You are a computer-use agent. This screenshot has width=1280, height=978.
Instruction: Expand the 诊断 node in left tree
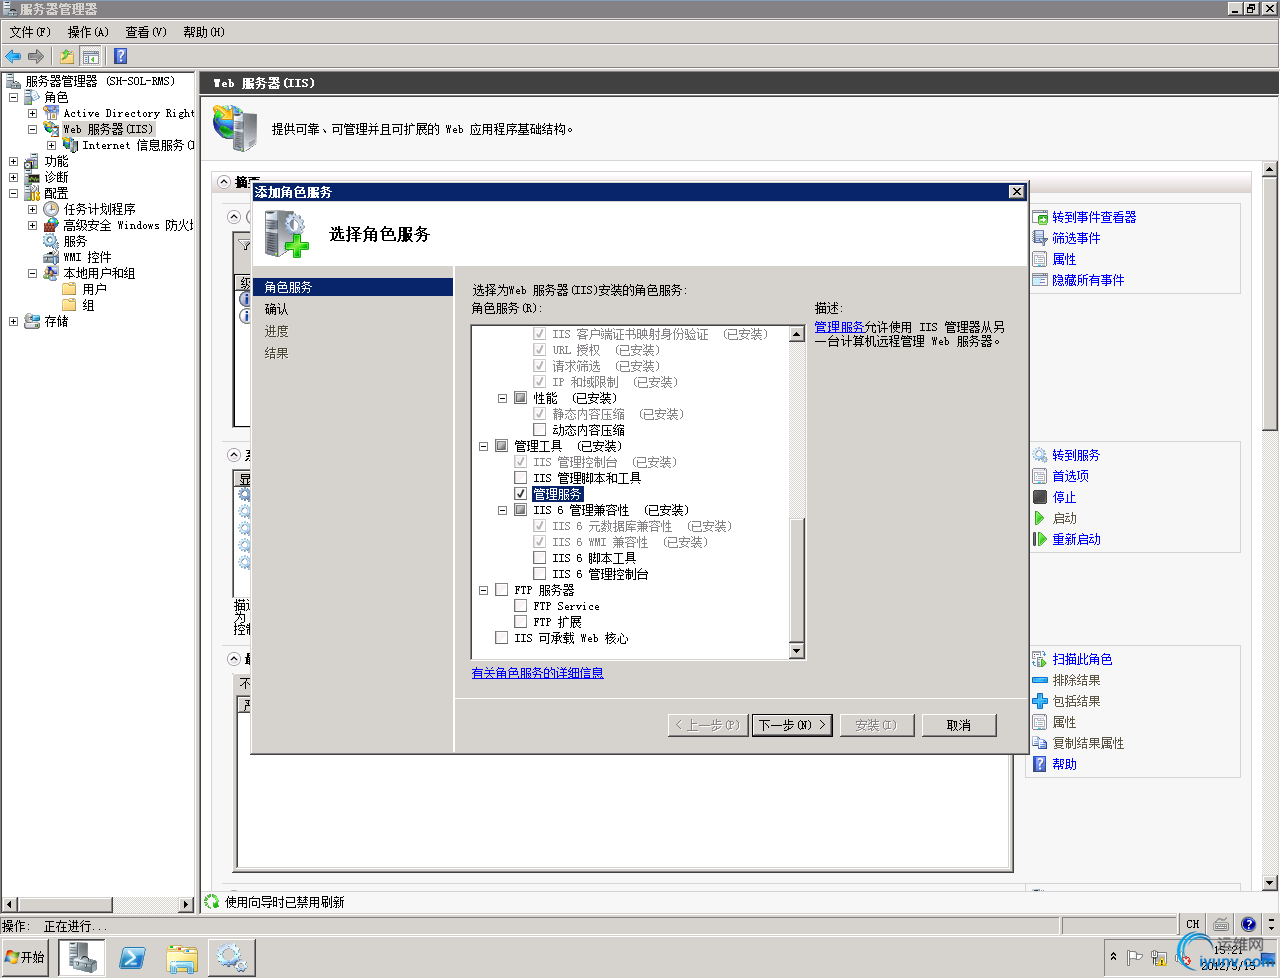14,177
